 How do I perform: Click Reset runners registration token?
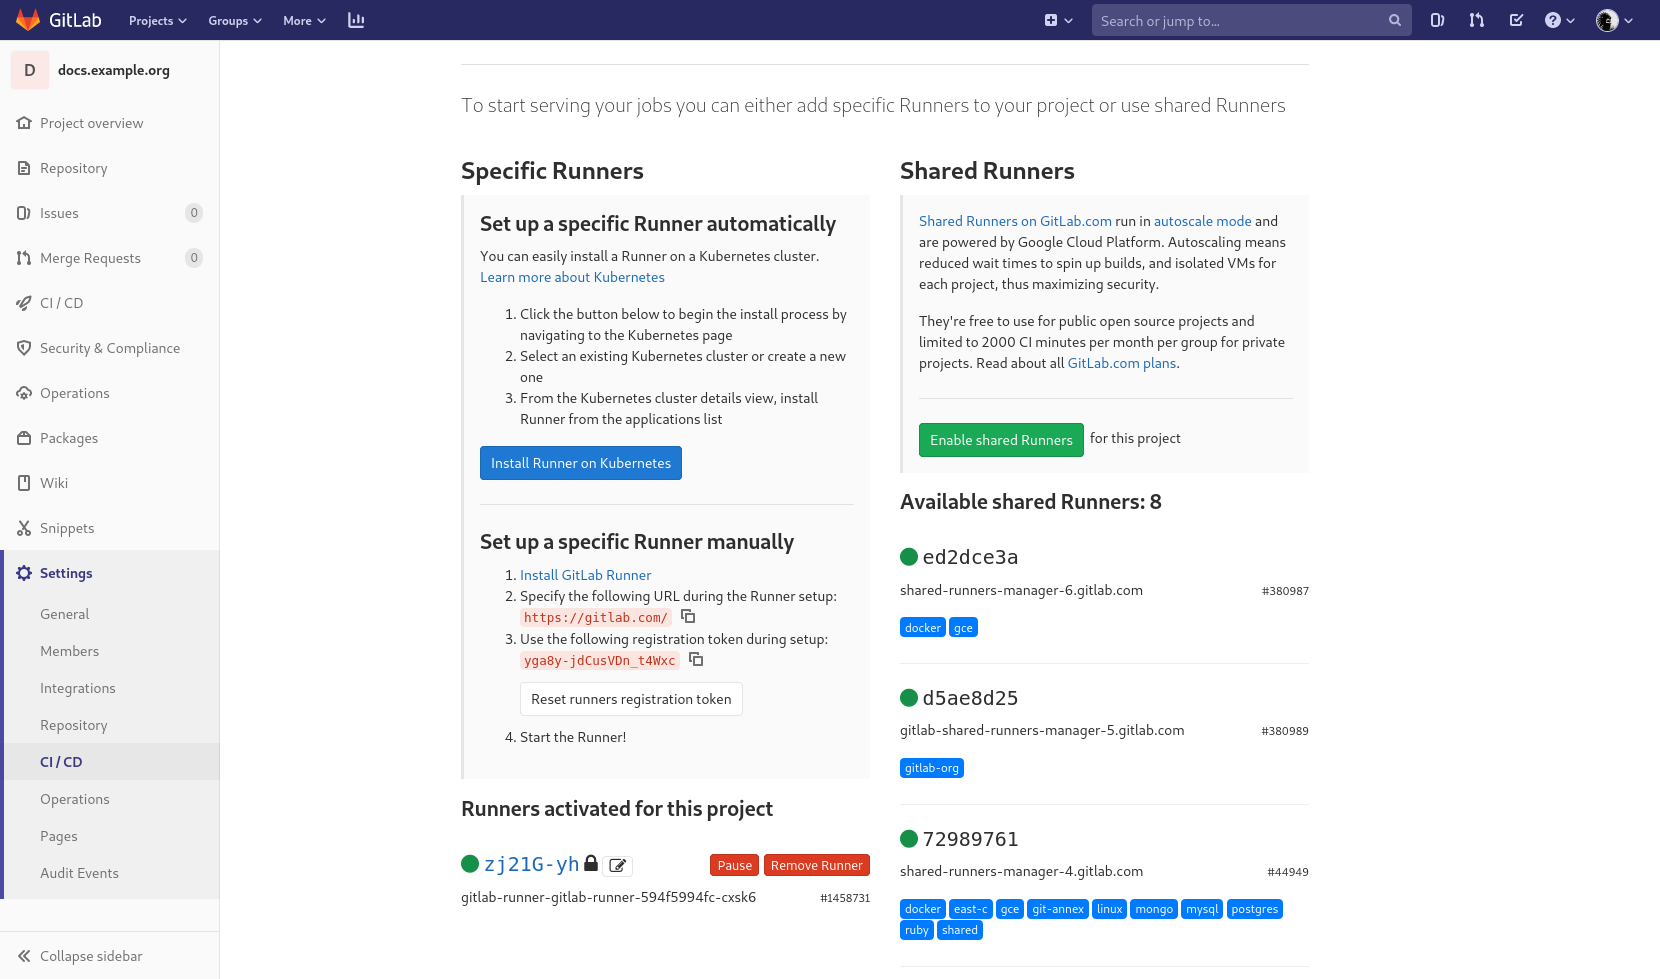pyautogui.click(x=631, y=699)
